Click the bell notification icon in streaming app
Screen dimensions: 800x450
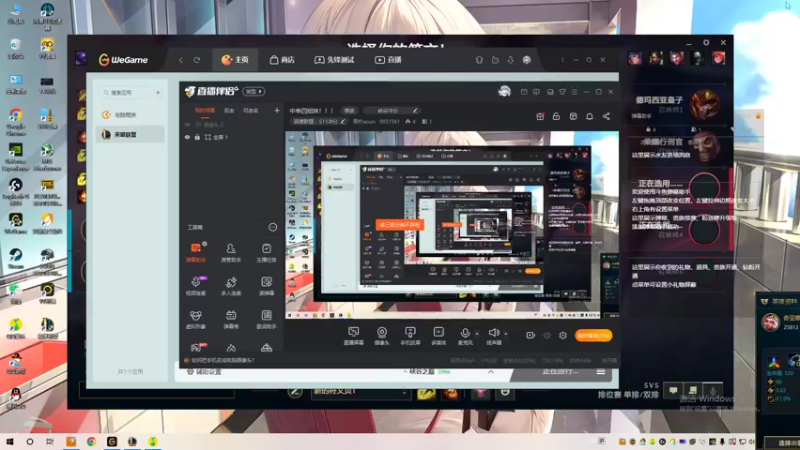click(589, 116)
